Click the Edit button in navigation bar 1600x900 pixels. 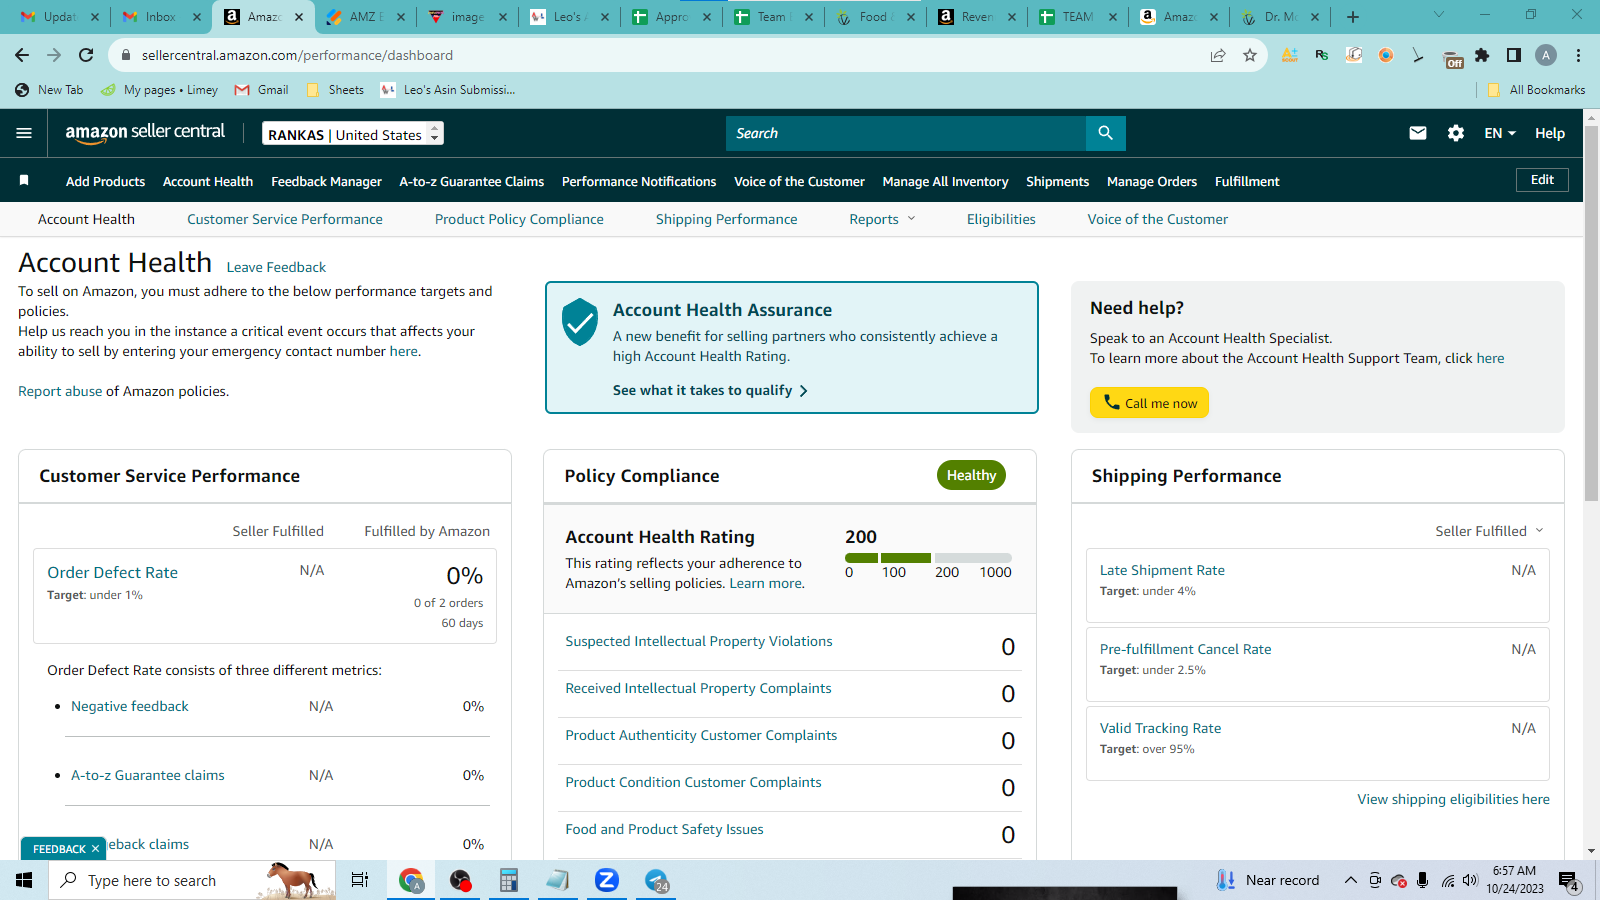1542,180
